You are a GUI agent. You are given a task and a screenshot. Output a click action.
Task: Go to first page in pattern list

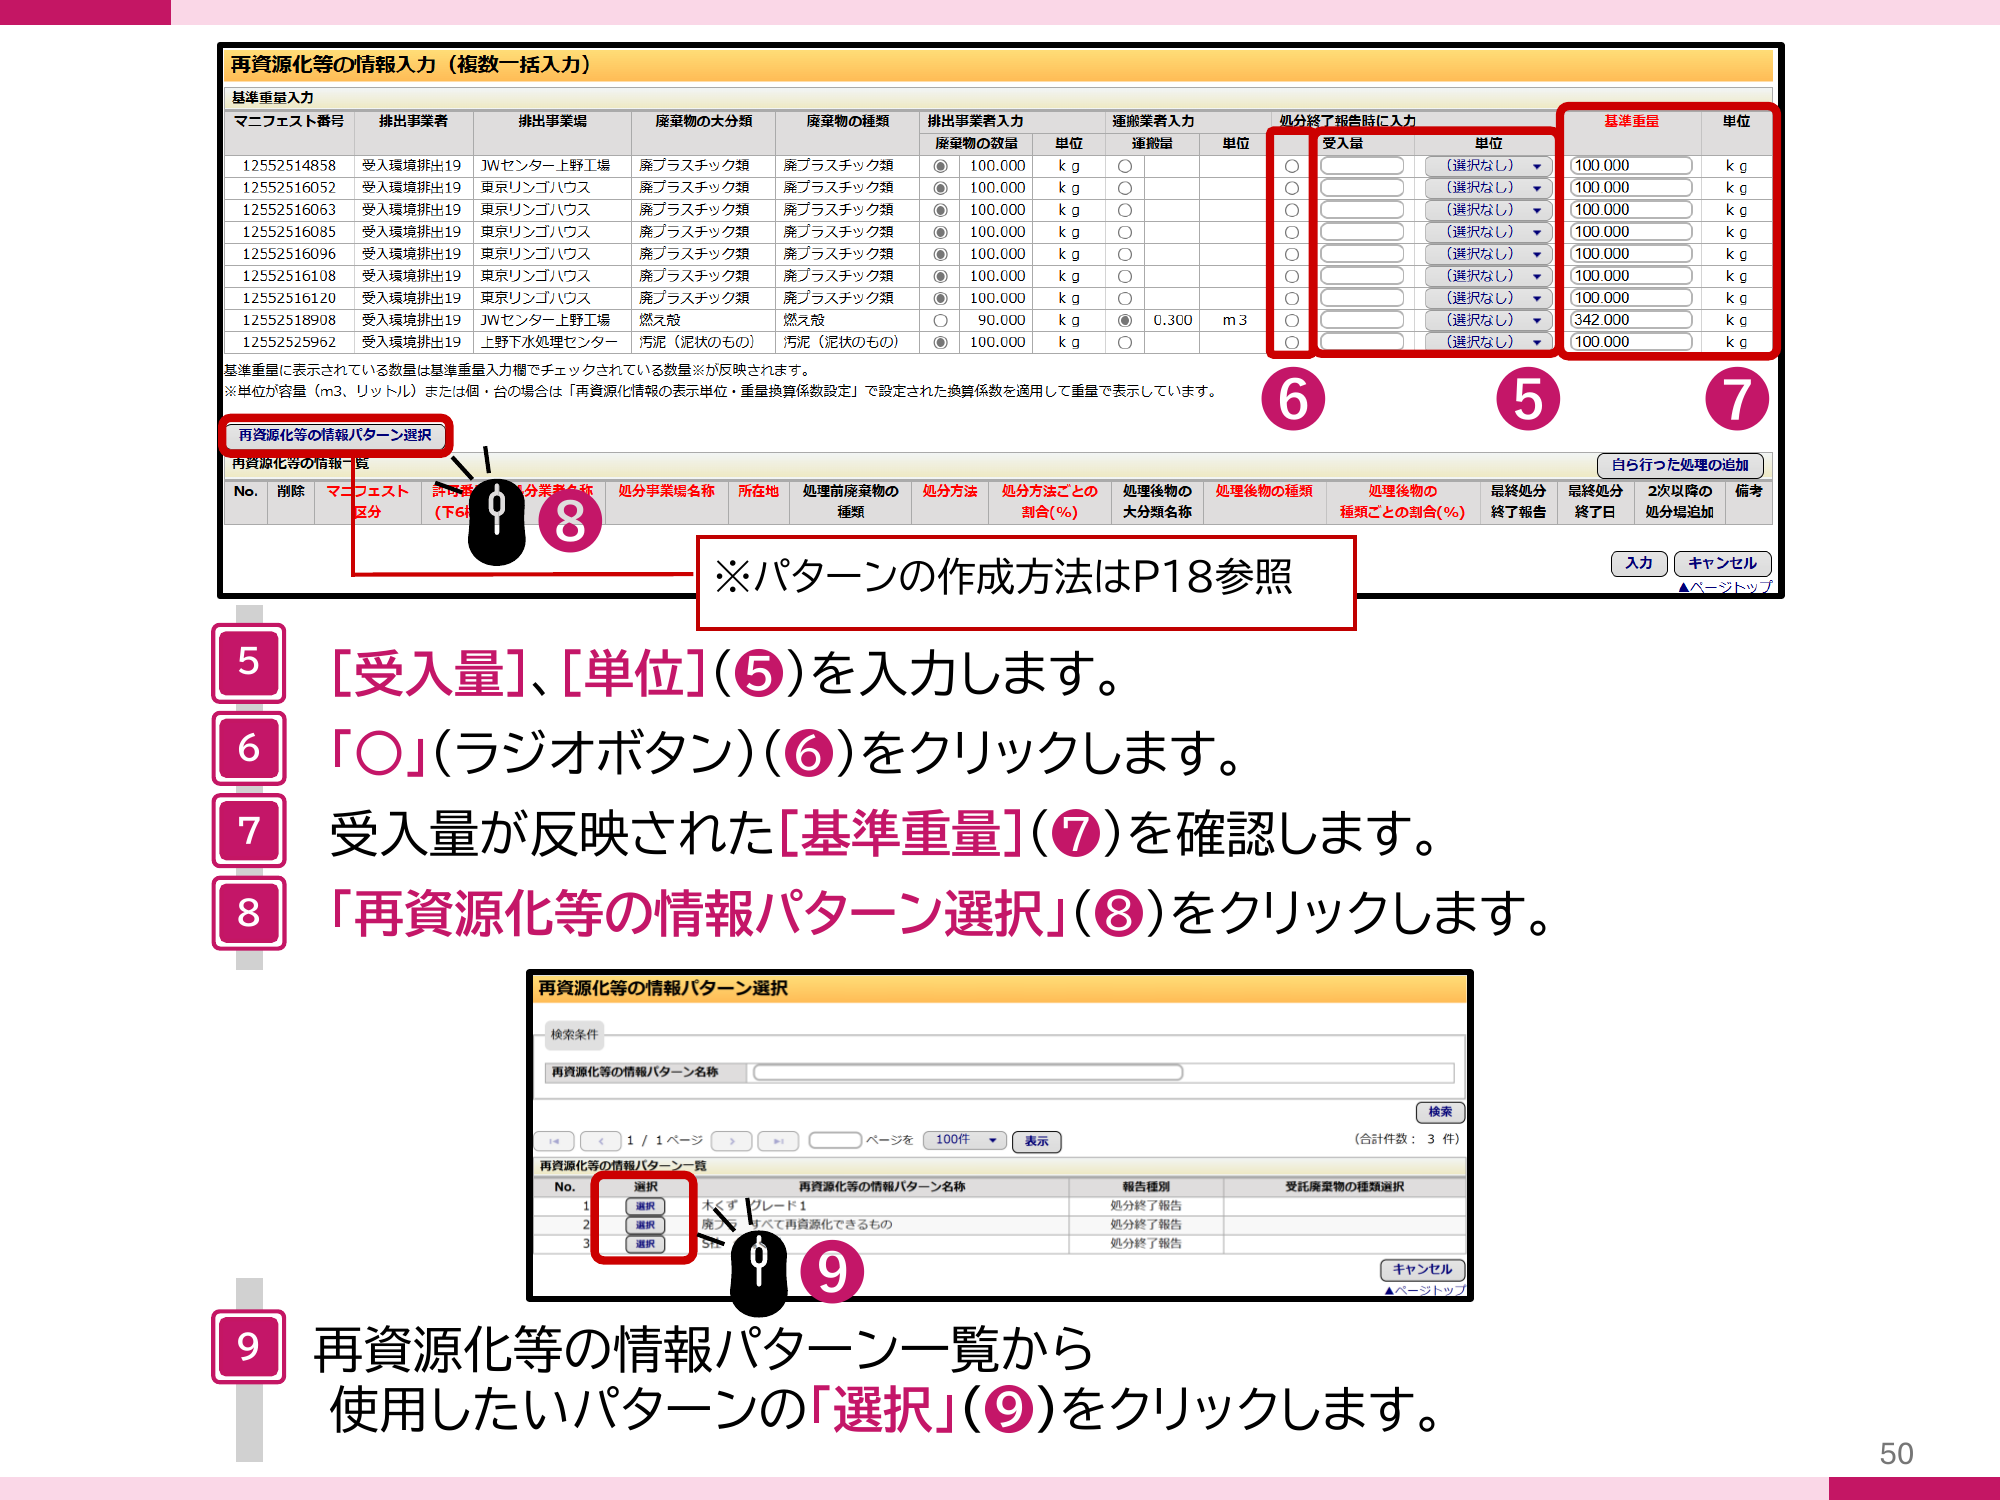(554, 1140)
